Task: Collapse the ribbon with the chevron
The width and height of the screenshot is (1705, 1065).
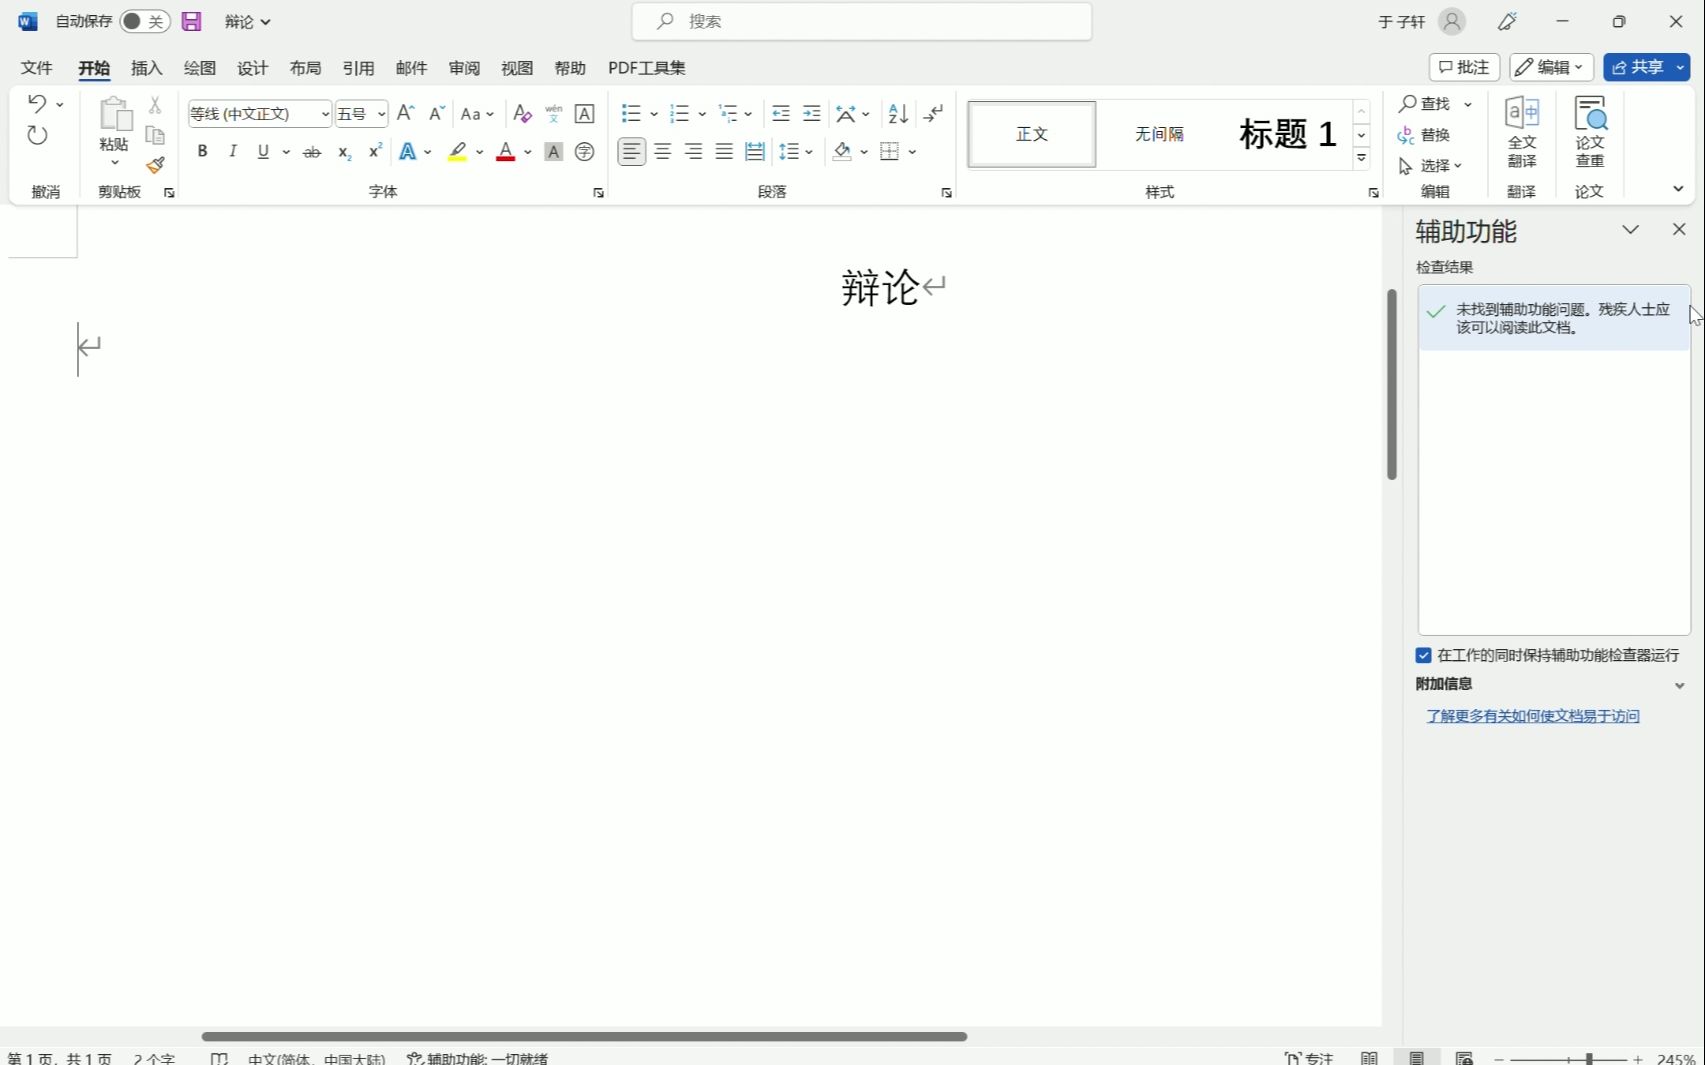Action: 1678,188
